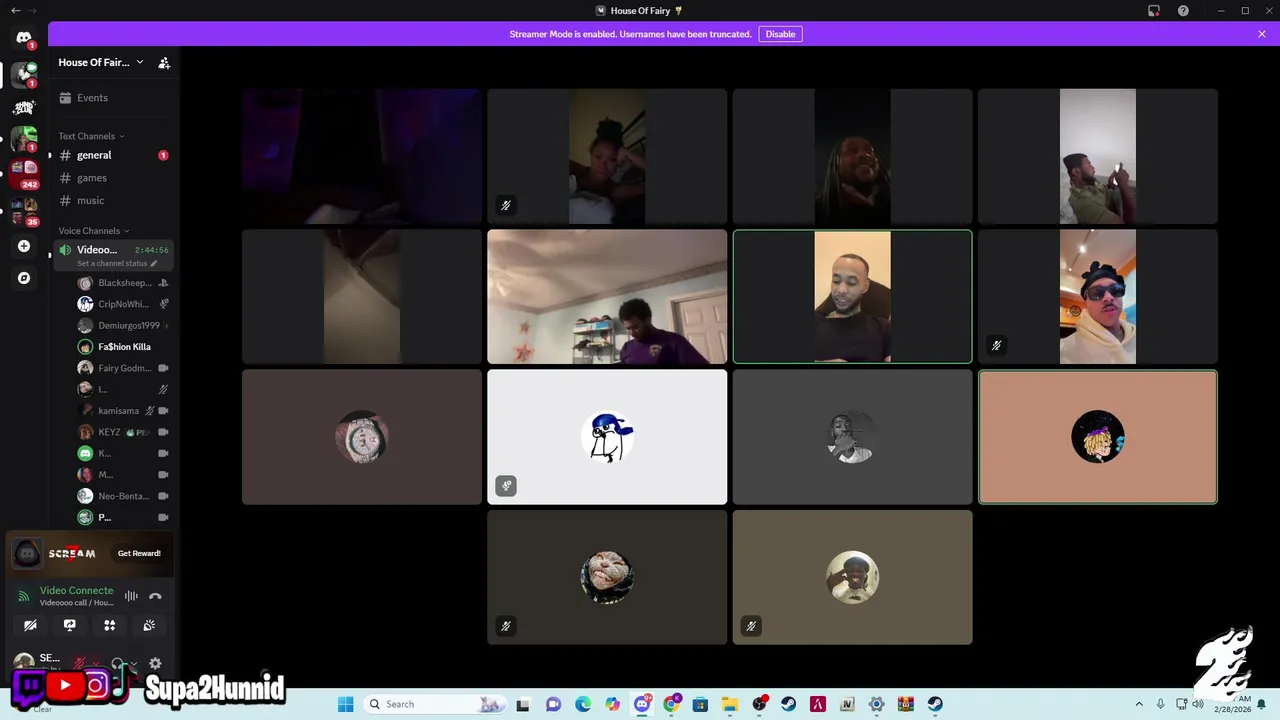
Task: Toggle noise suppression waveform icon
Action: pos(131,596)
